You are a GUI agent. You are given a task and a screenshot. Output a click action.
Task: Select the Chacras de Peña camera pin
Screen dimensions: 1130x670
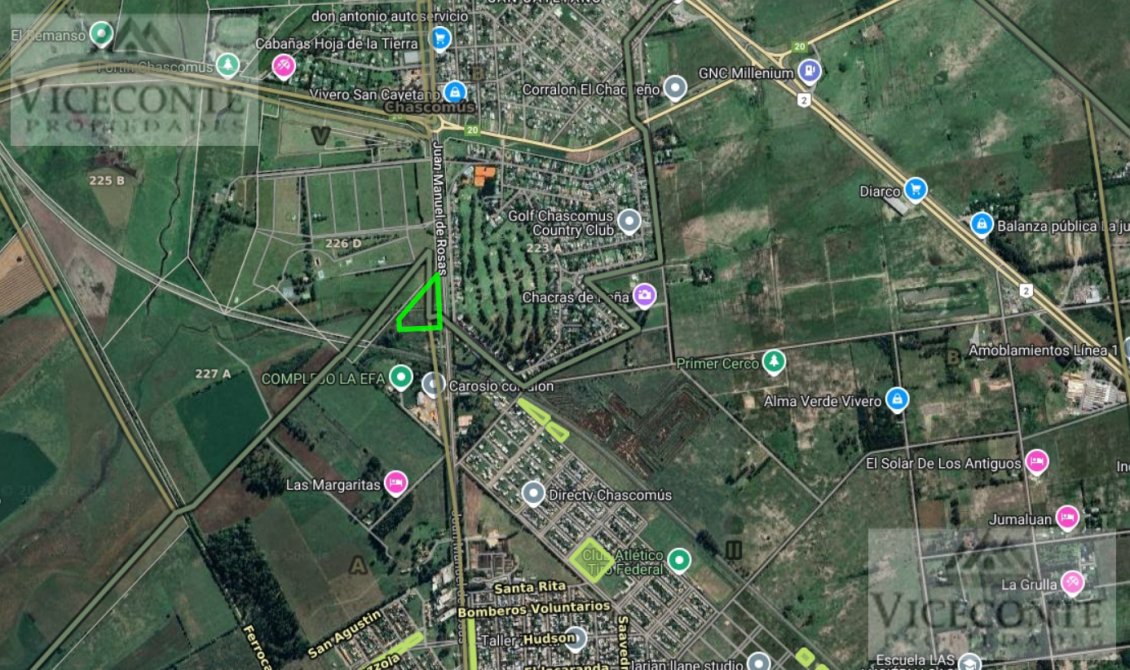tap(644, 295)
